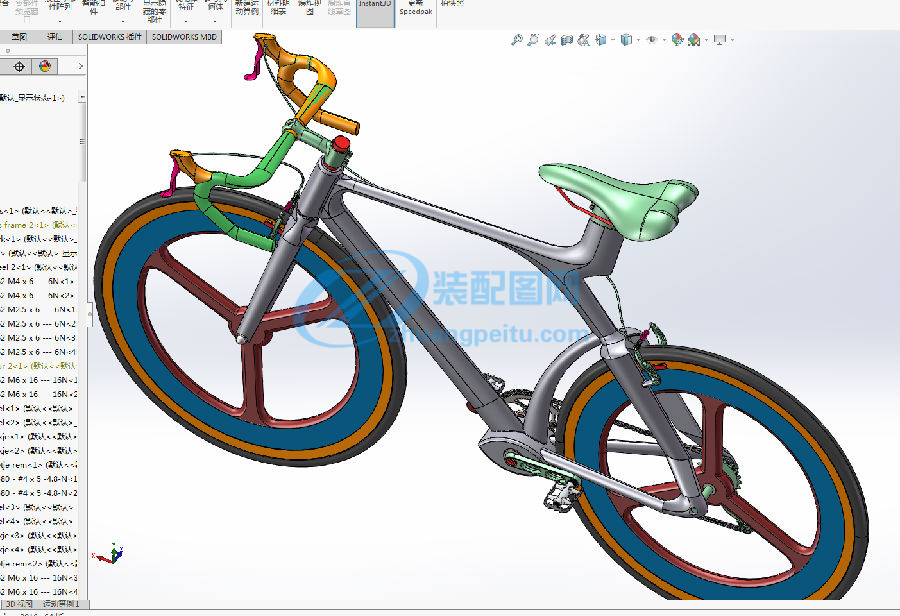The width and height of the screenshot is (900, 616).
Task: Open the 3D 视图 bottom tab
Action: point(19,604)
